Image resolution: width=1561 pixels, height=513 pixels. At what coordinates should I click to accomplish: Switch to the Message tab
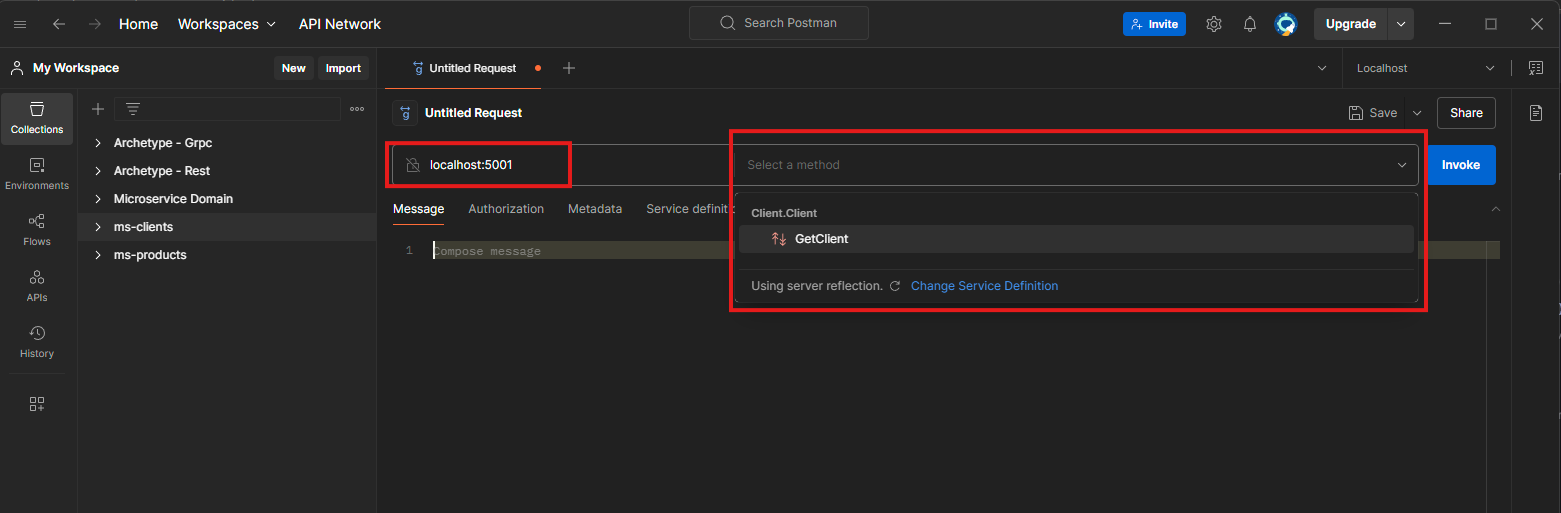[418, 209]
